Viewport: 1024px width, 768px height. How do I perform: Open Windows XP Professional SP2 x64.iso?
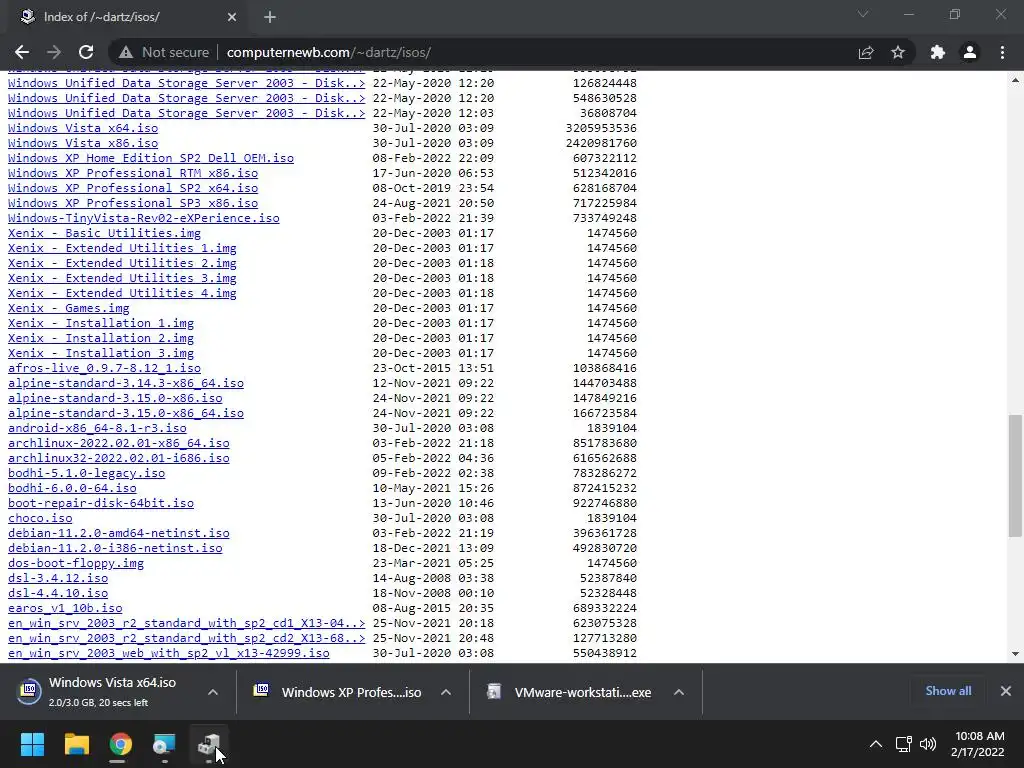[133, 188]
